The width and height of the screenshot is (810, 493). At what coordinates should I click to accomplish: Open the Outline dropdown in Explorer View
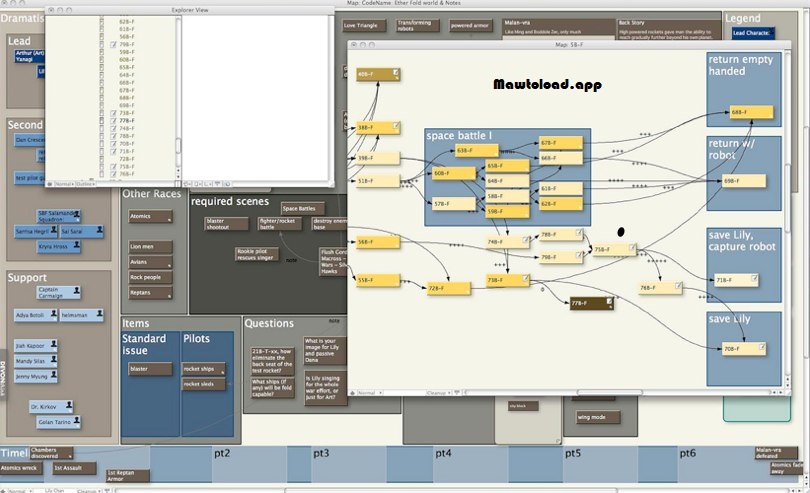pyautogui.click(x=85, y=184)
